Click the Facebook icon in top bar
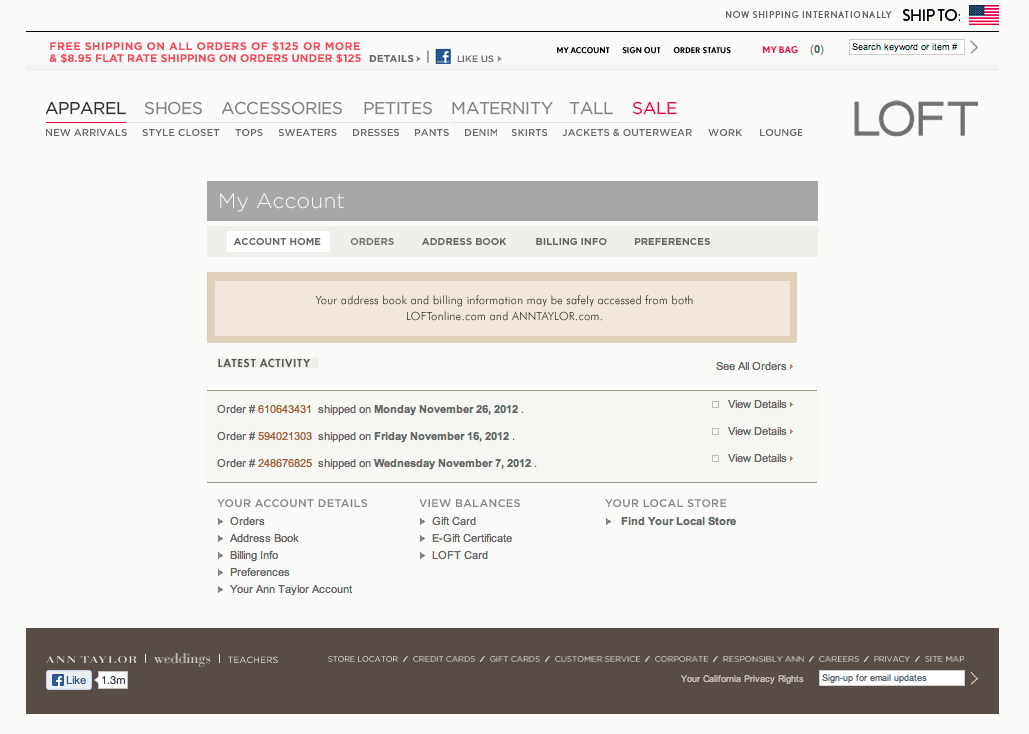The height and width of the screenshot is (734, 1029). [443, 58]
